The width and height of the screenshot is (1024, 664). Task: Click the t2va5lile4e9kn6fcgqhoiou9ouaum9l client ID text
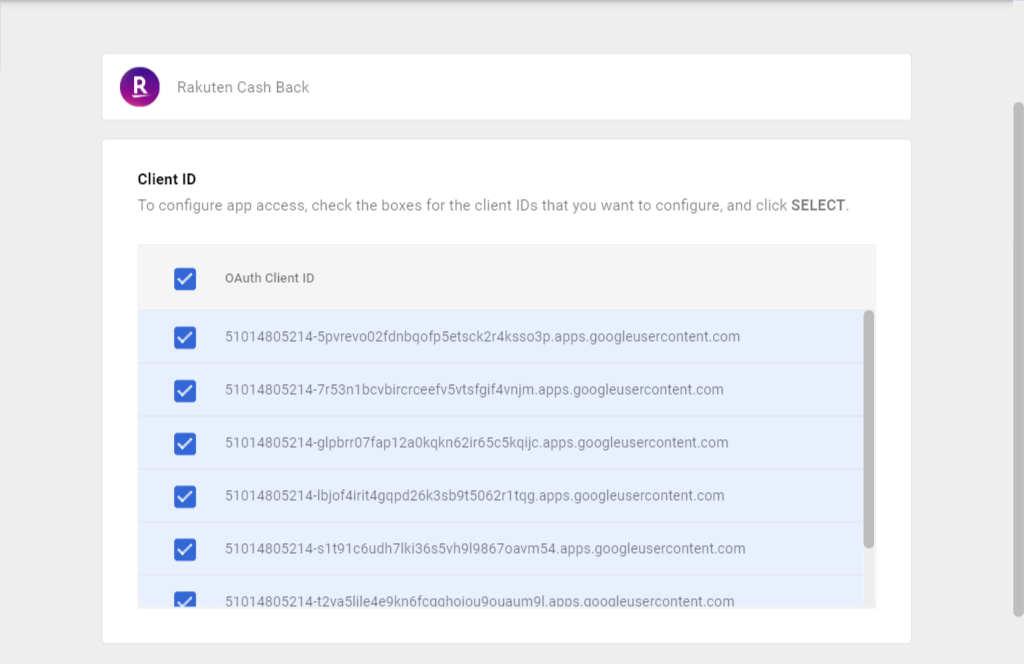480,601
